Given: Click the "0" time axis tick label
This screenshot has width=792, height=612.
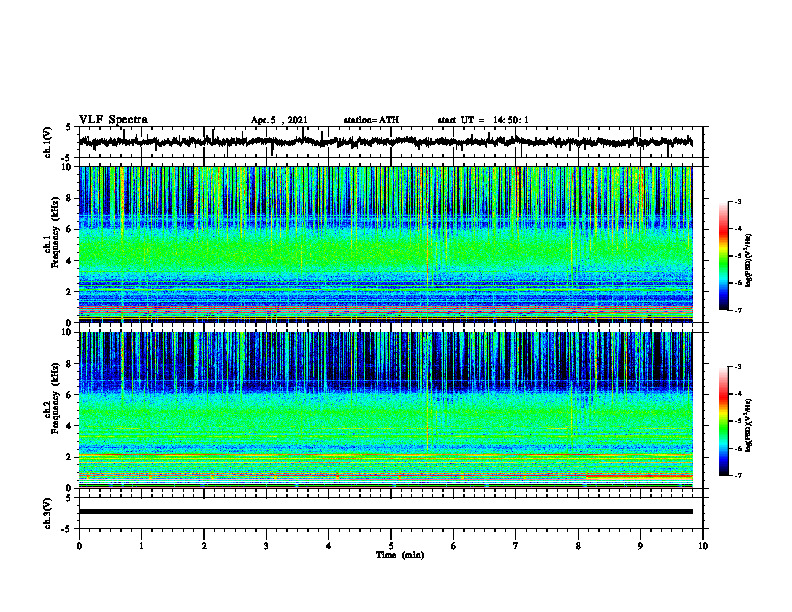Looking at the screenshot, I should [79, 546].
